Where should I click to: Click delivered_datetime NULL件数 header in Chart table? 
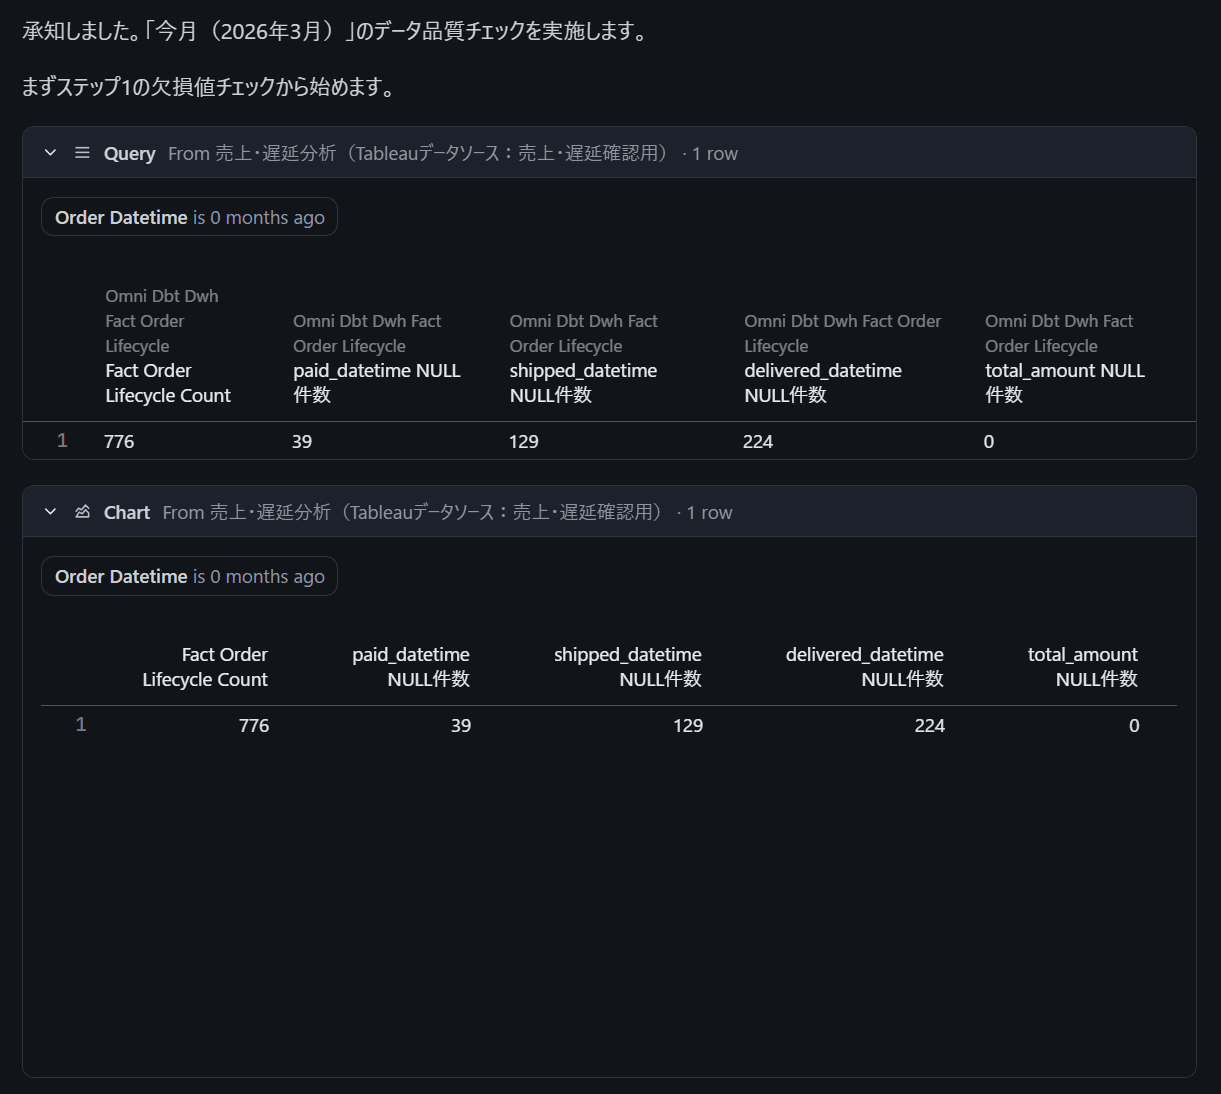tap(864, 667)
